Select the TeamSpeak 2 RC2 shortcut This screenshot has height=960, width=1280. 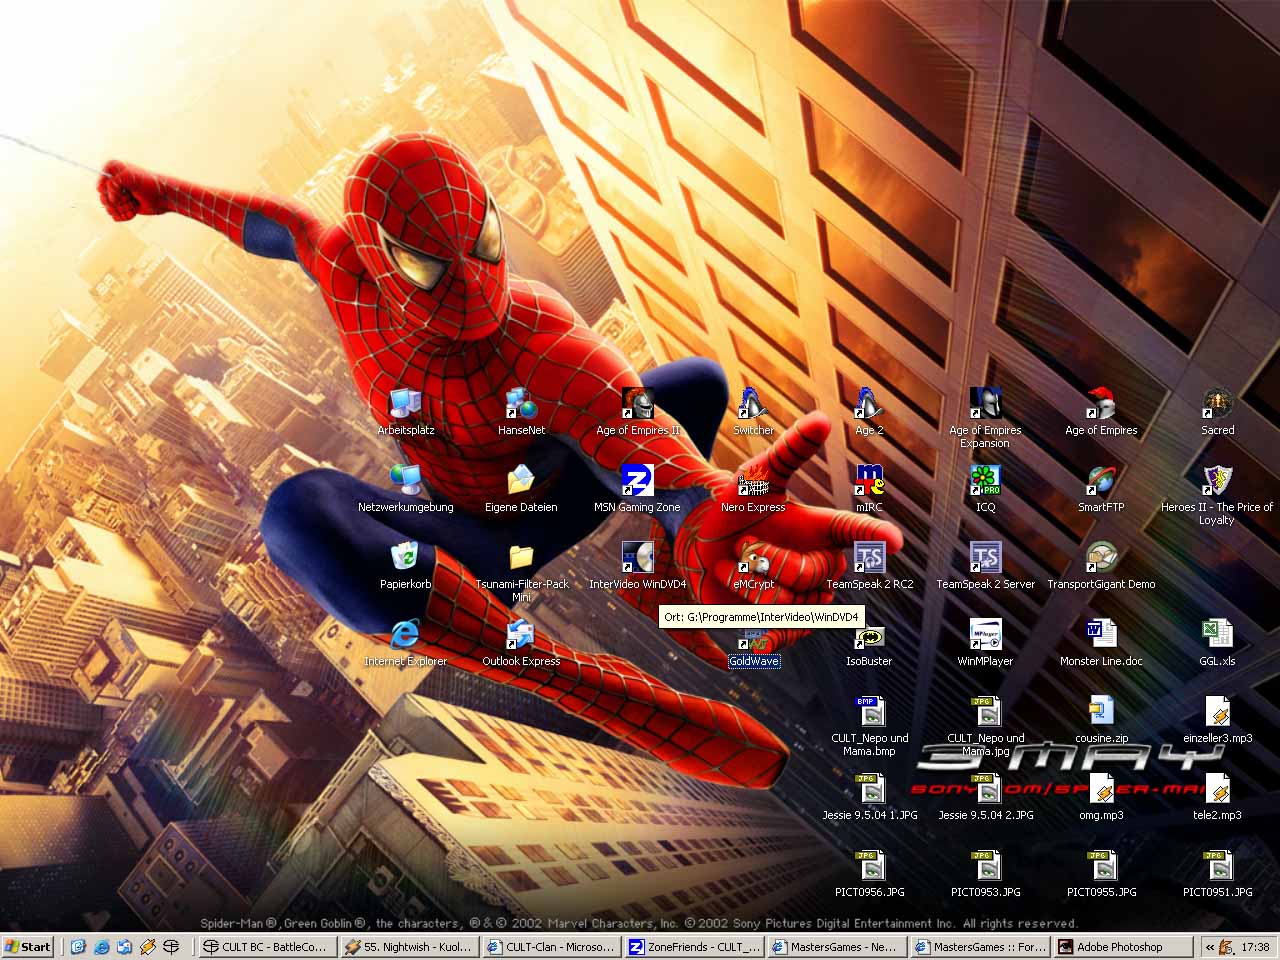point(869,566)
